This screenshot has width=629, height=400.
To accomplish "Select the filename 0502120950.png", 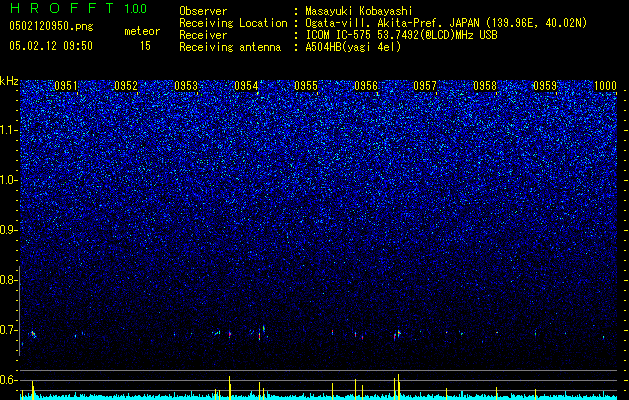I will (x=51, y=26).
